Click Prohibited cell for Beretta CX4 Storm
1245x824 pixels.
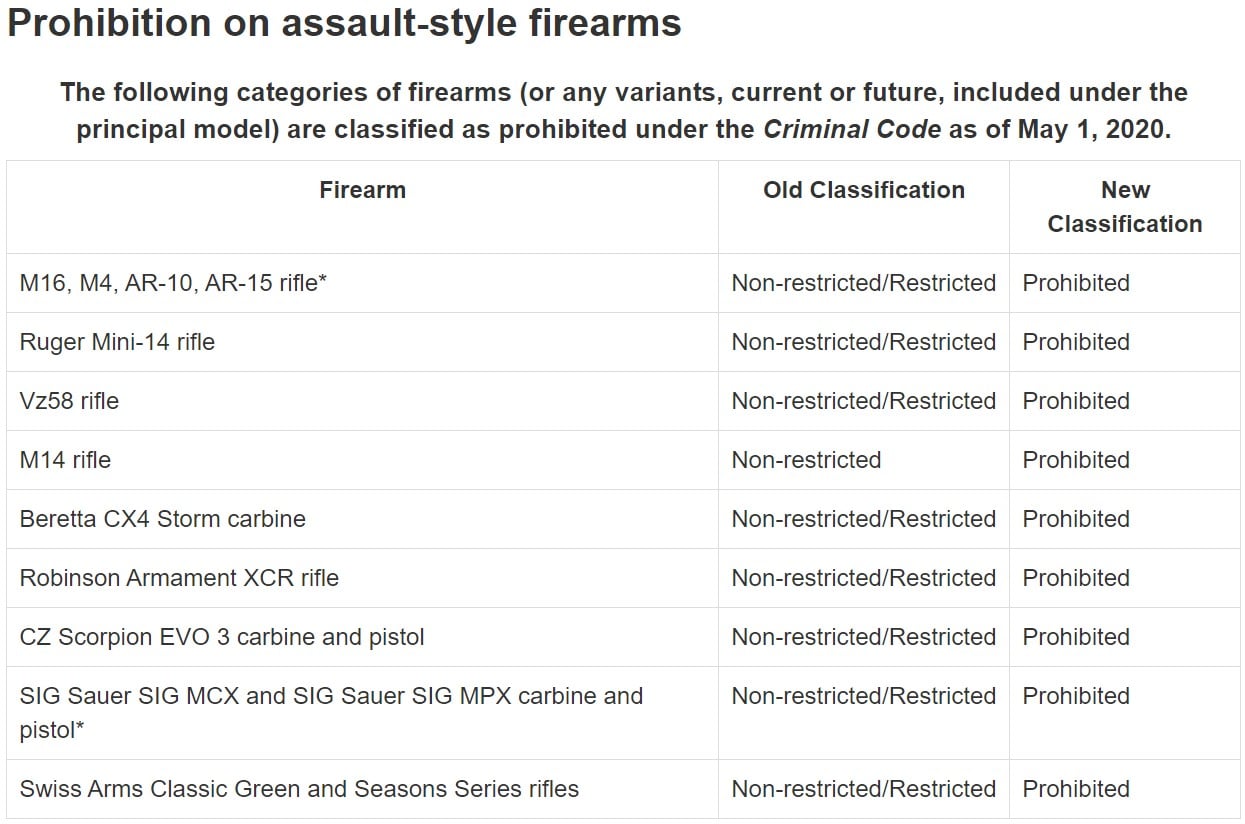point(1076,519)
